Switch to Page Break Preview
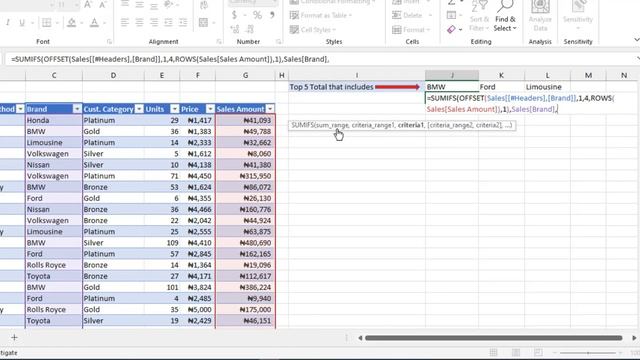640x360 pixels. coord(538,353)
